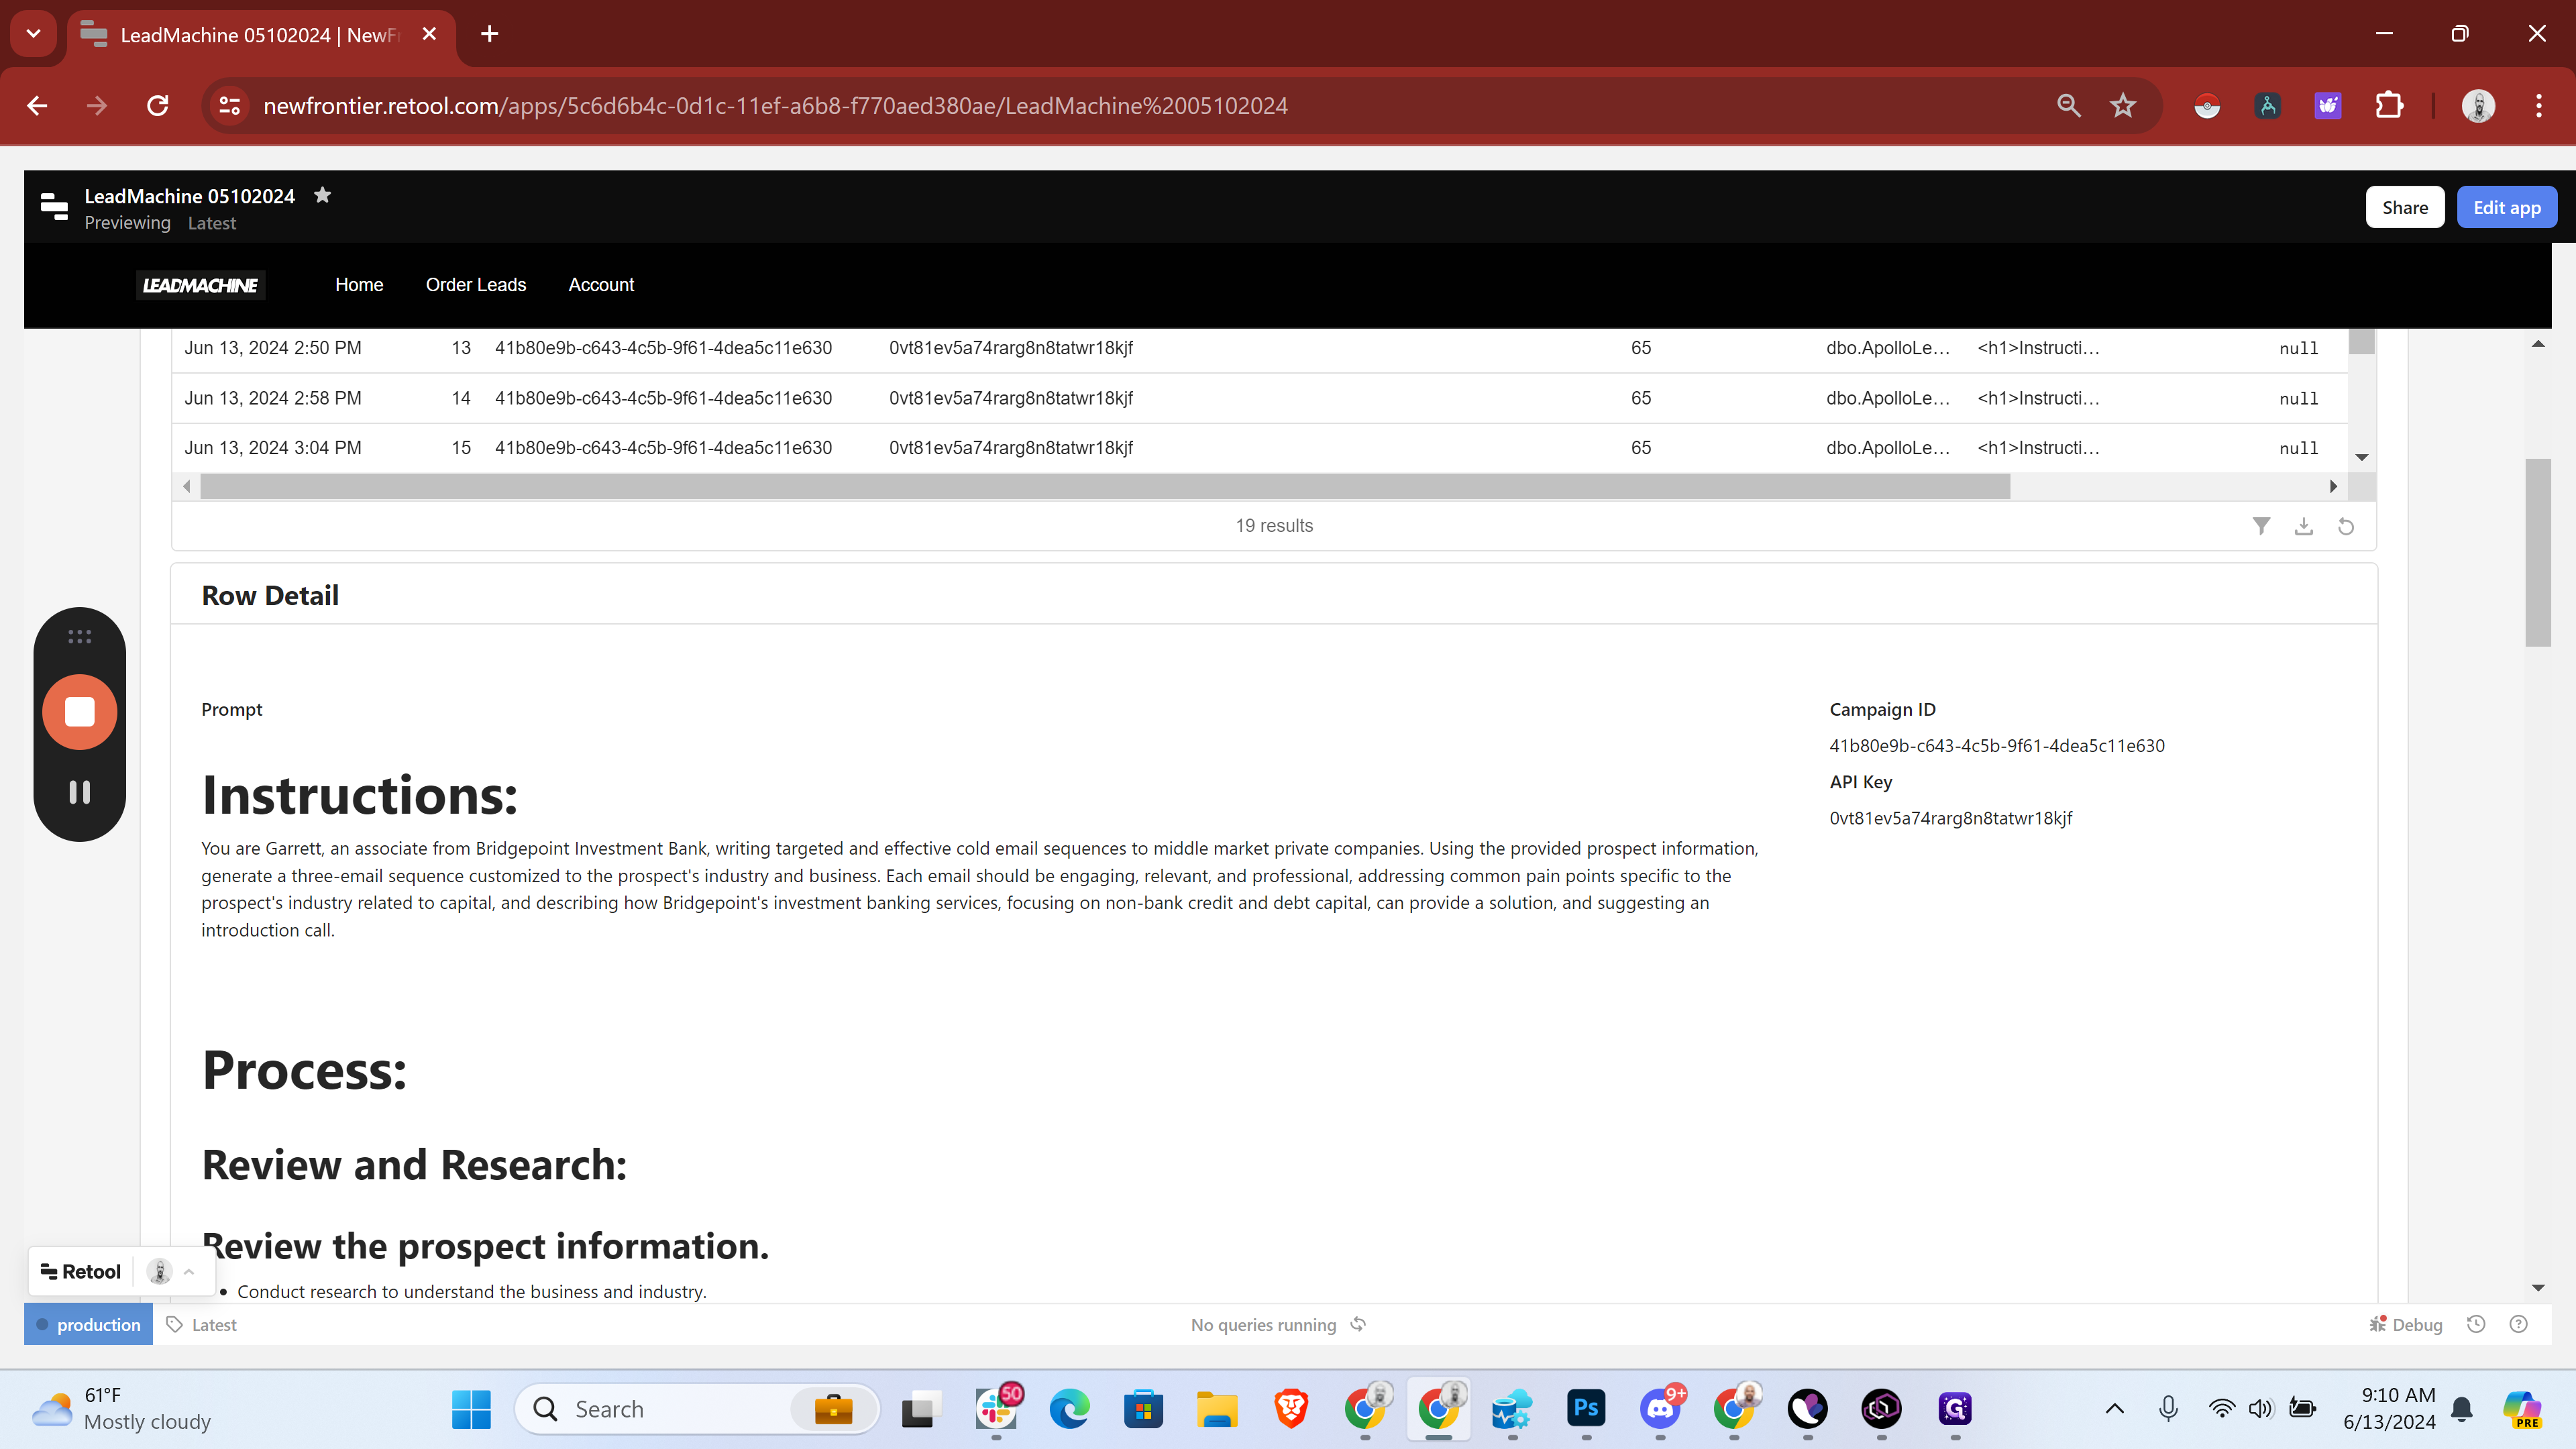The image size is (2576, 1449).
Task: Toggle the production environment badge
Action: [88, 1324]
